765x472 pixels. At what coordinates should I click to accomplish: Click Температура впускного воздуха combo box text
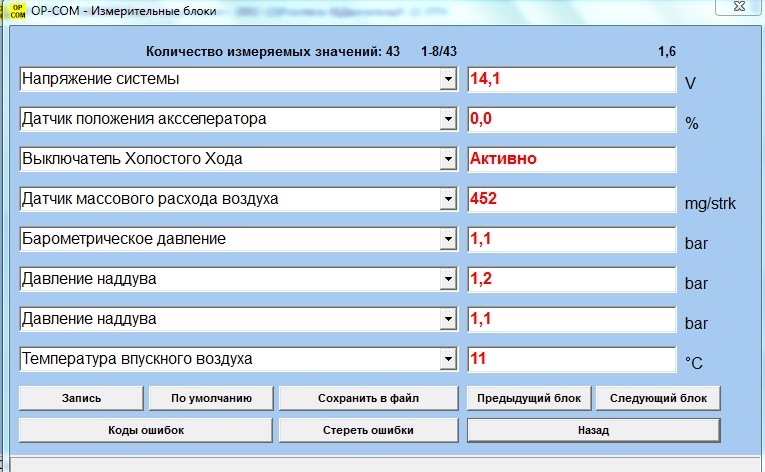coord(137,359)
